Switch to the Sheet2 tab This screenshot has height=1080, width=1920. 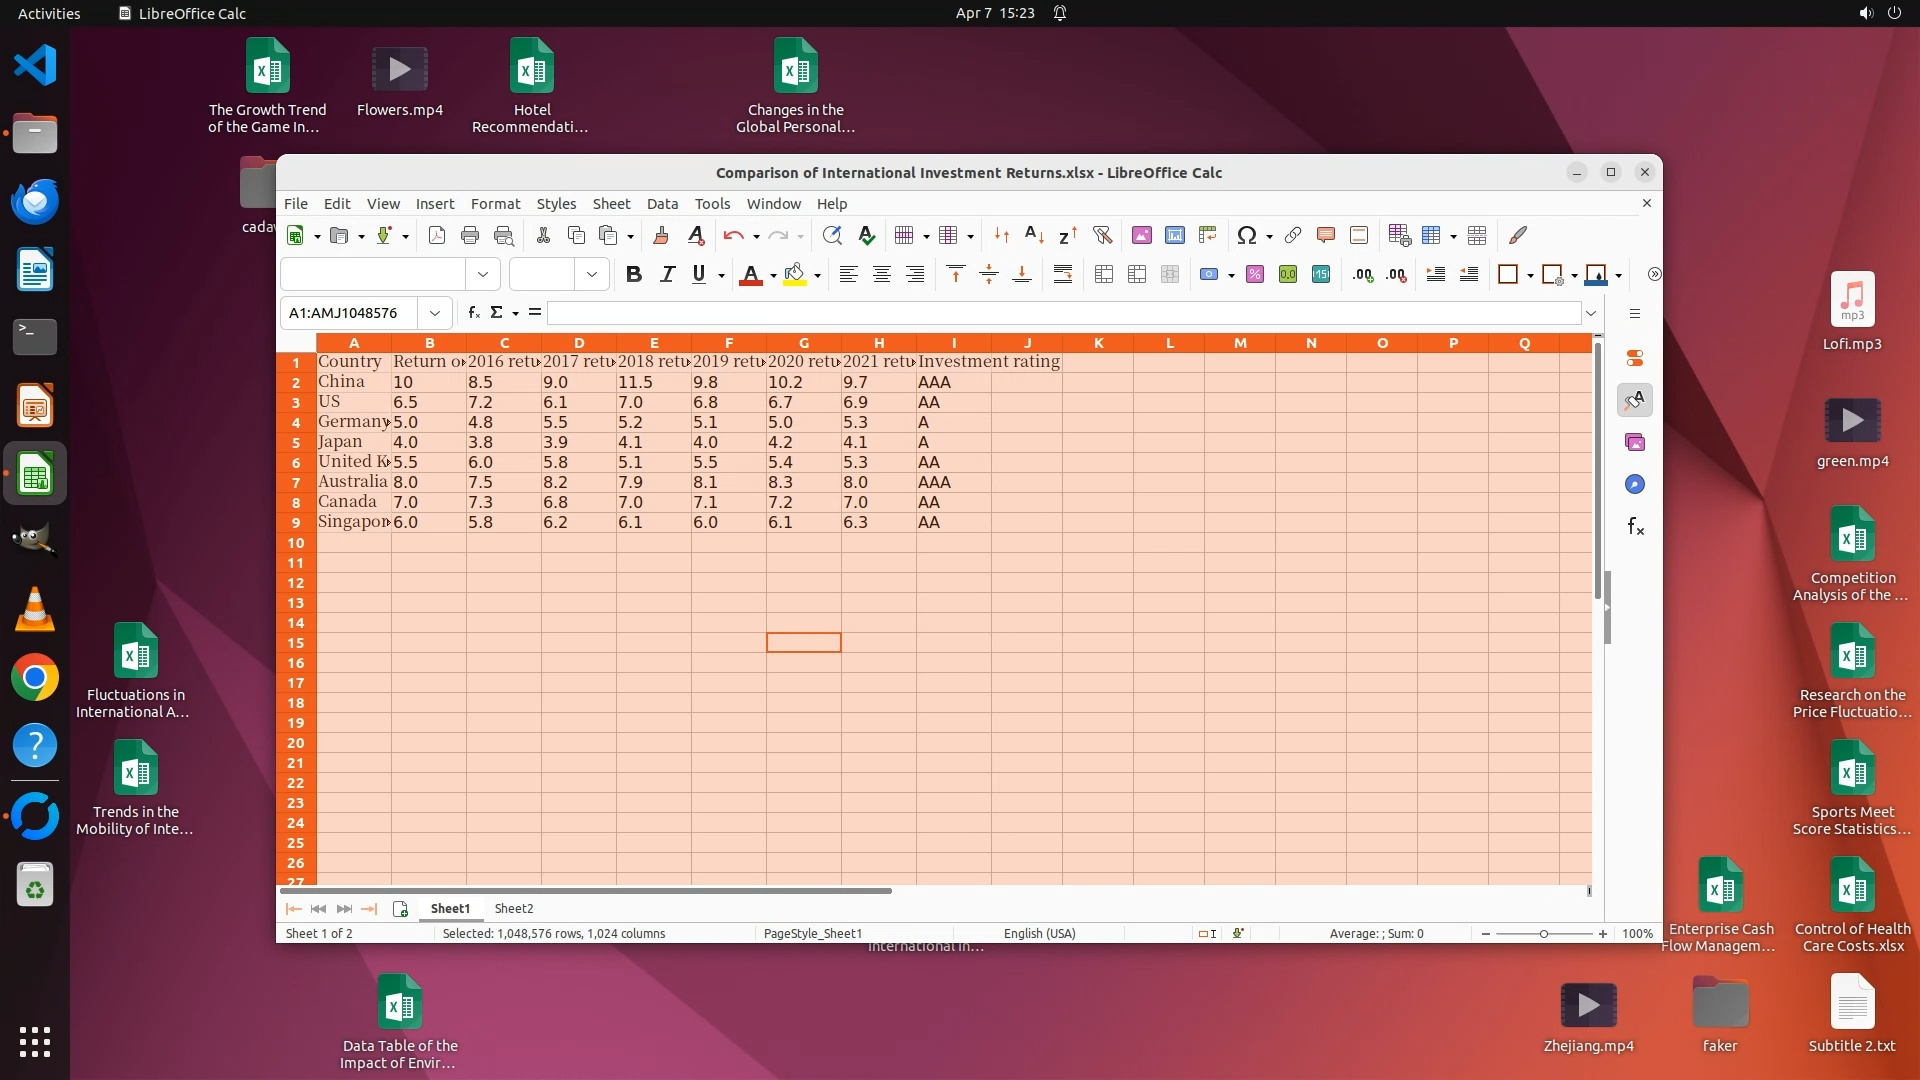click(514, 909)
